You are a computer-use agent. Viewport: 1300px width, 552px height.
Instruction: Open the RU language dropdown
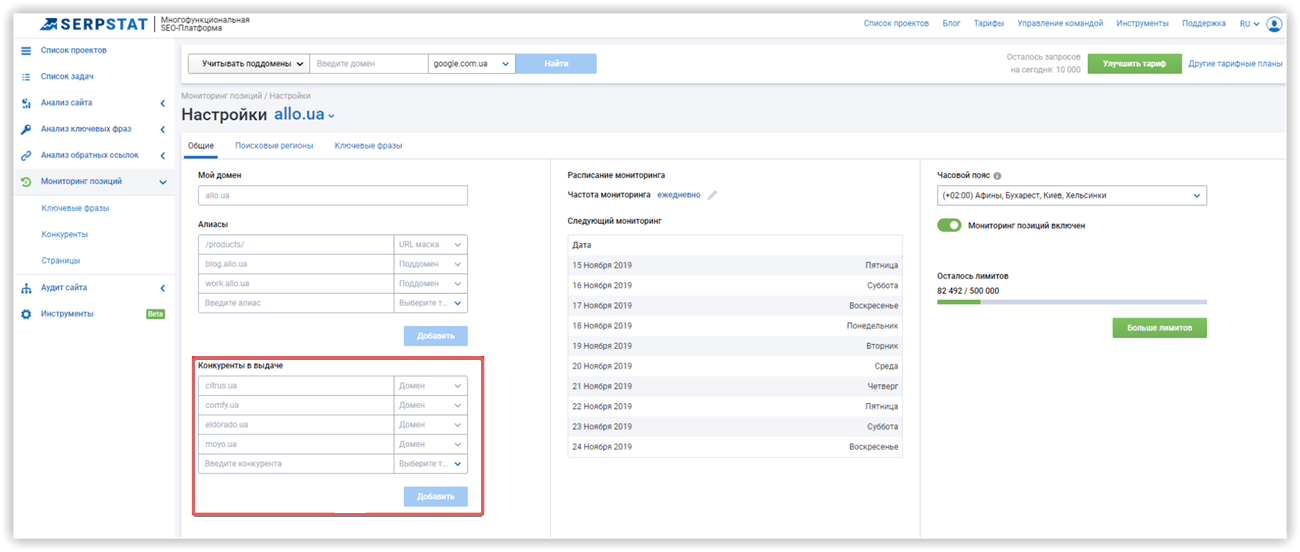[1249, 24]
